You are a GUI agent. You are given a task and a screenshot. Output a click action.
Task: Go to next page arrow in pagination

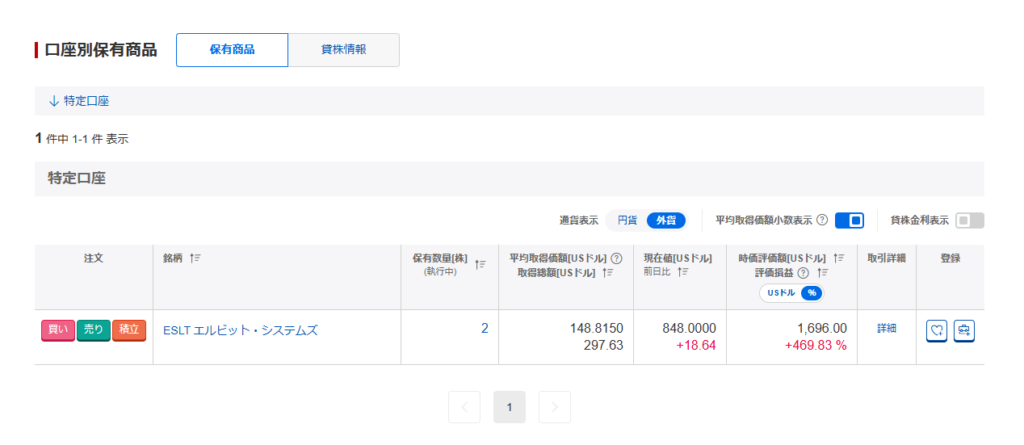[554, 407]
